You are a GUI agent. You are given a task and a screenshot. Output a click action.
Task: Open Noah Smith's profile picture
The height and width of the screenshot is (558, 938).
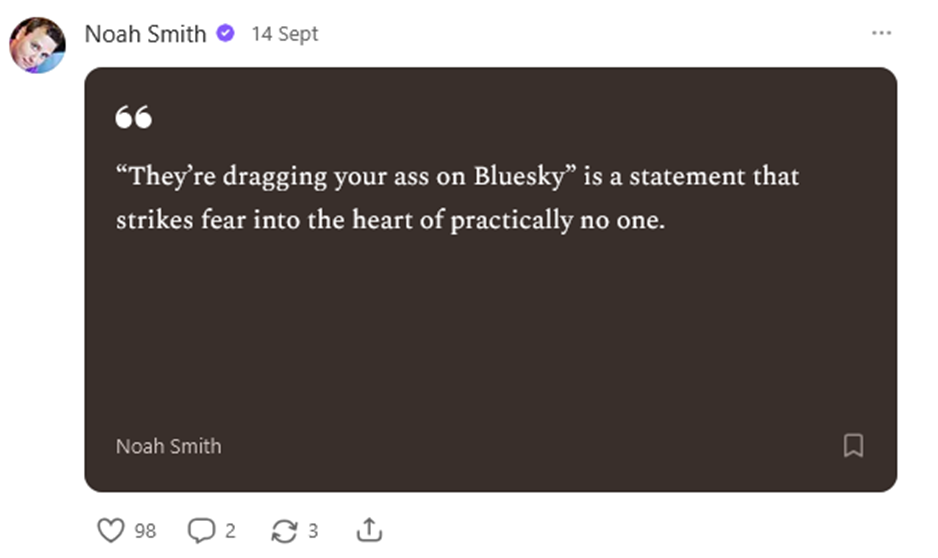coord(38,45)
